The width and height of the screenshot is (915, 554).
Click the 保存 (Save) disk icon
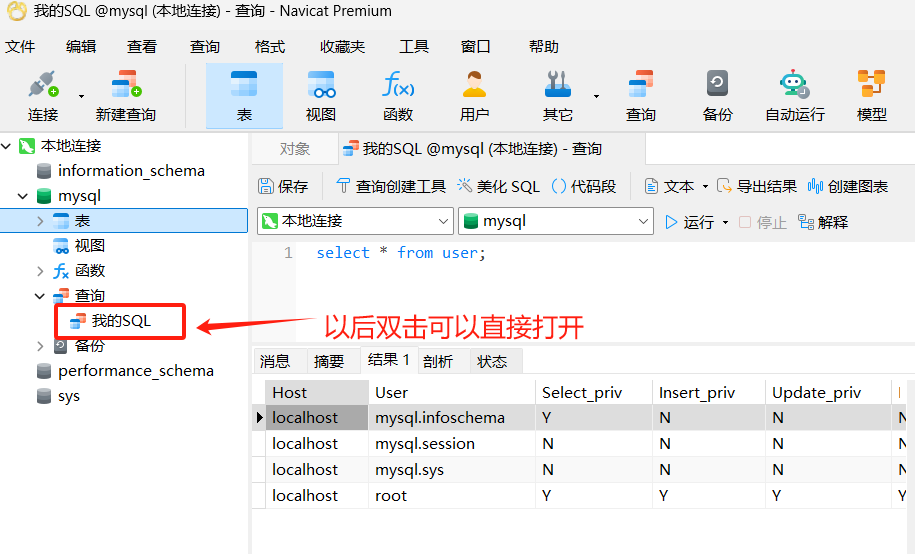(x=266, y=186)
